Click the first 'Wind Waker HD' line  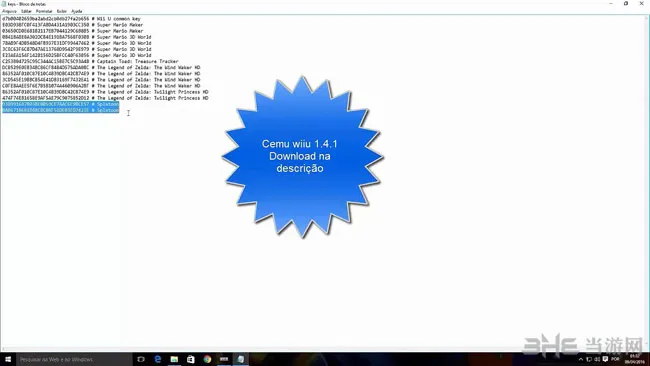[101, 68]
